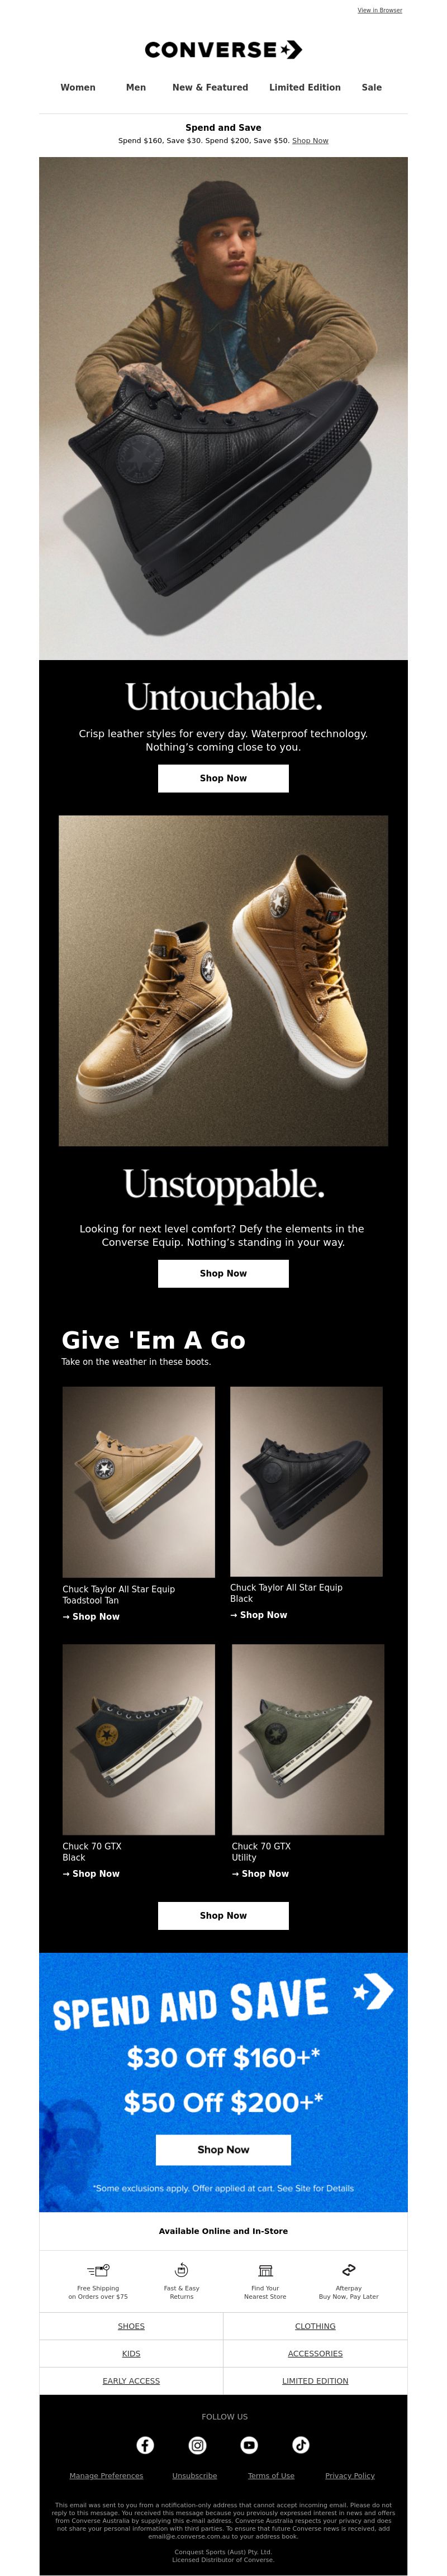The width and height of the screenshot is (447, 2576).
Task: Click the Afterpay icon
Action: tap(348, 2270)
